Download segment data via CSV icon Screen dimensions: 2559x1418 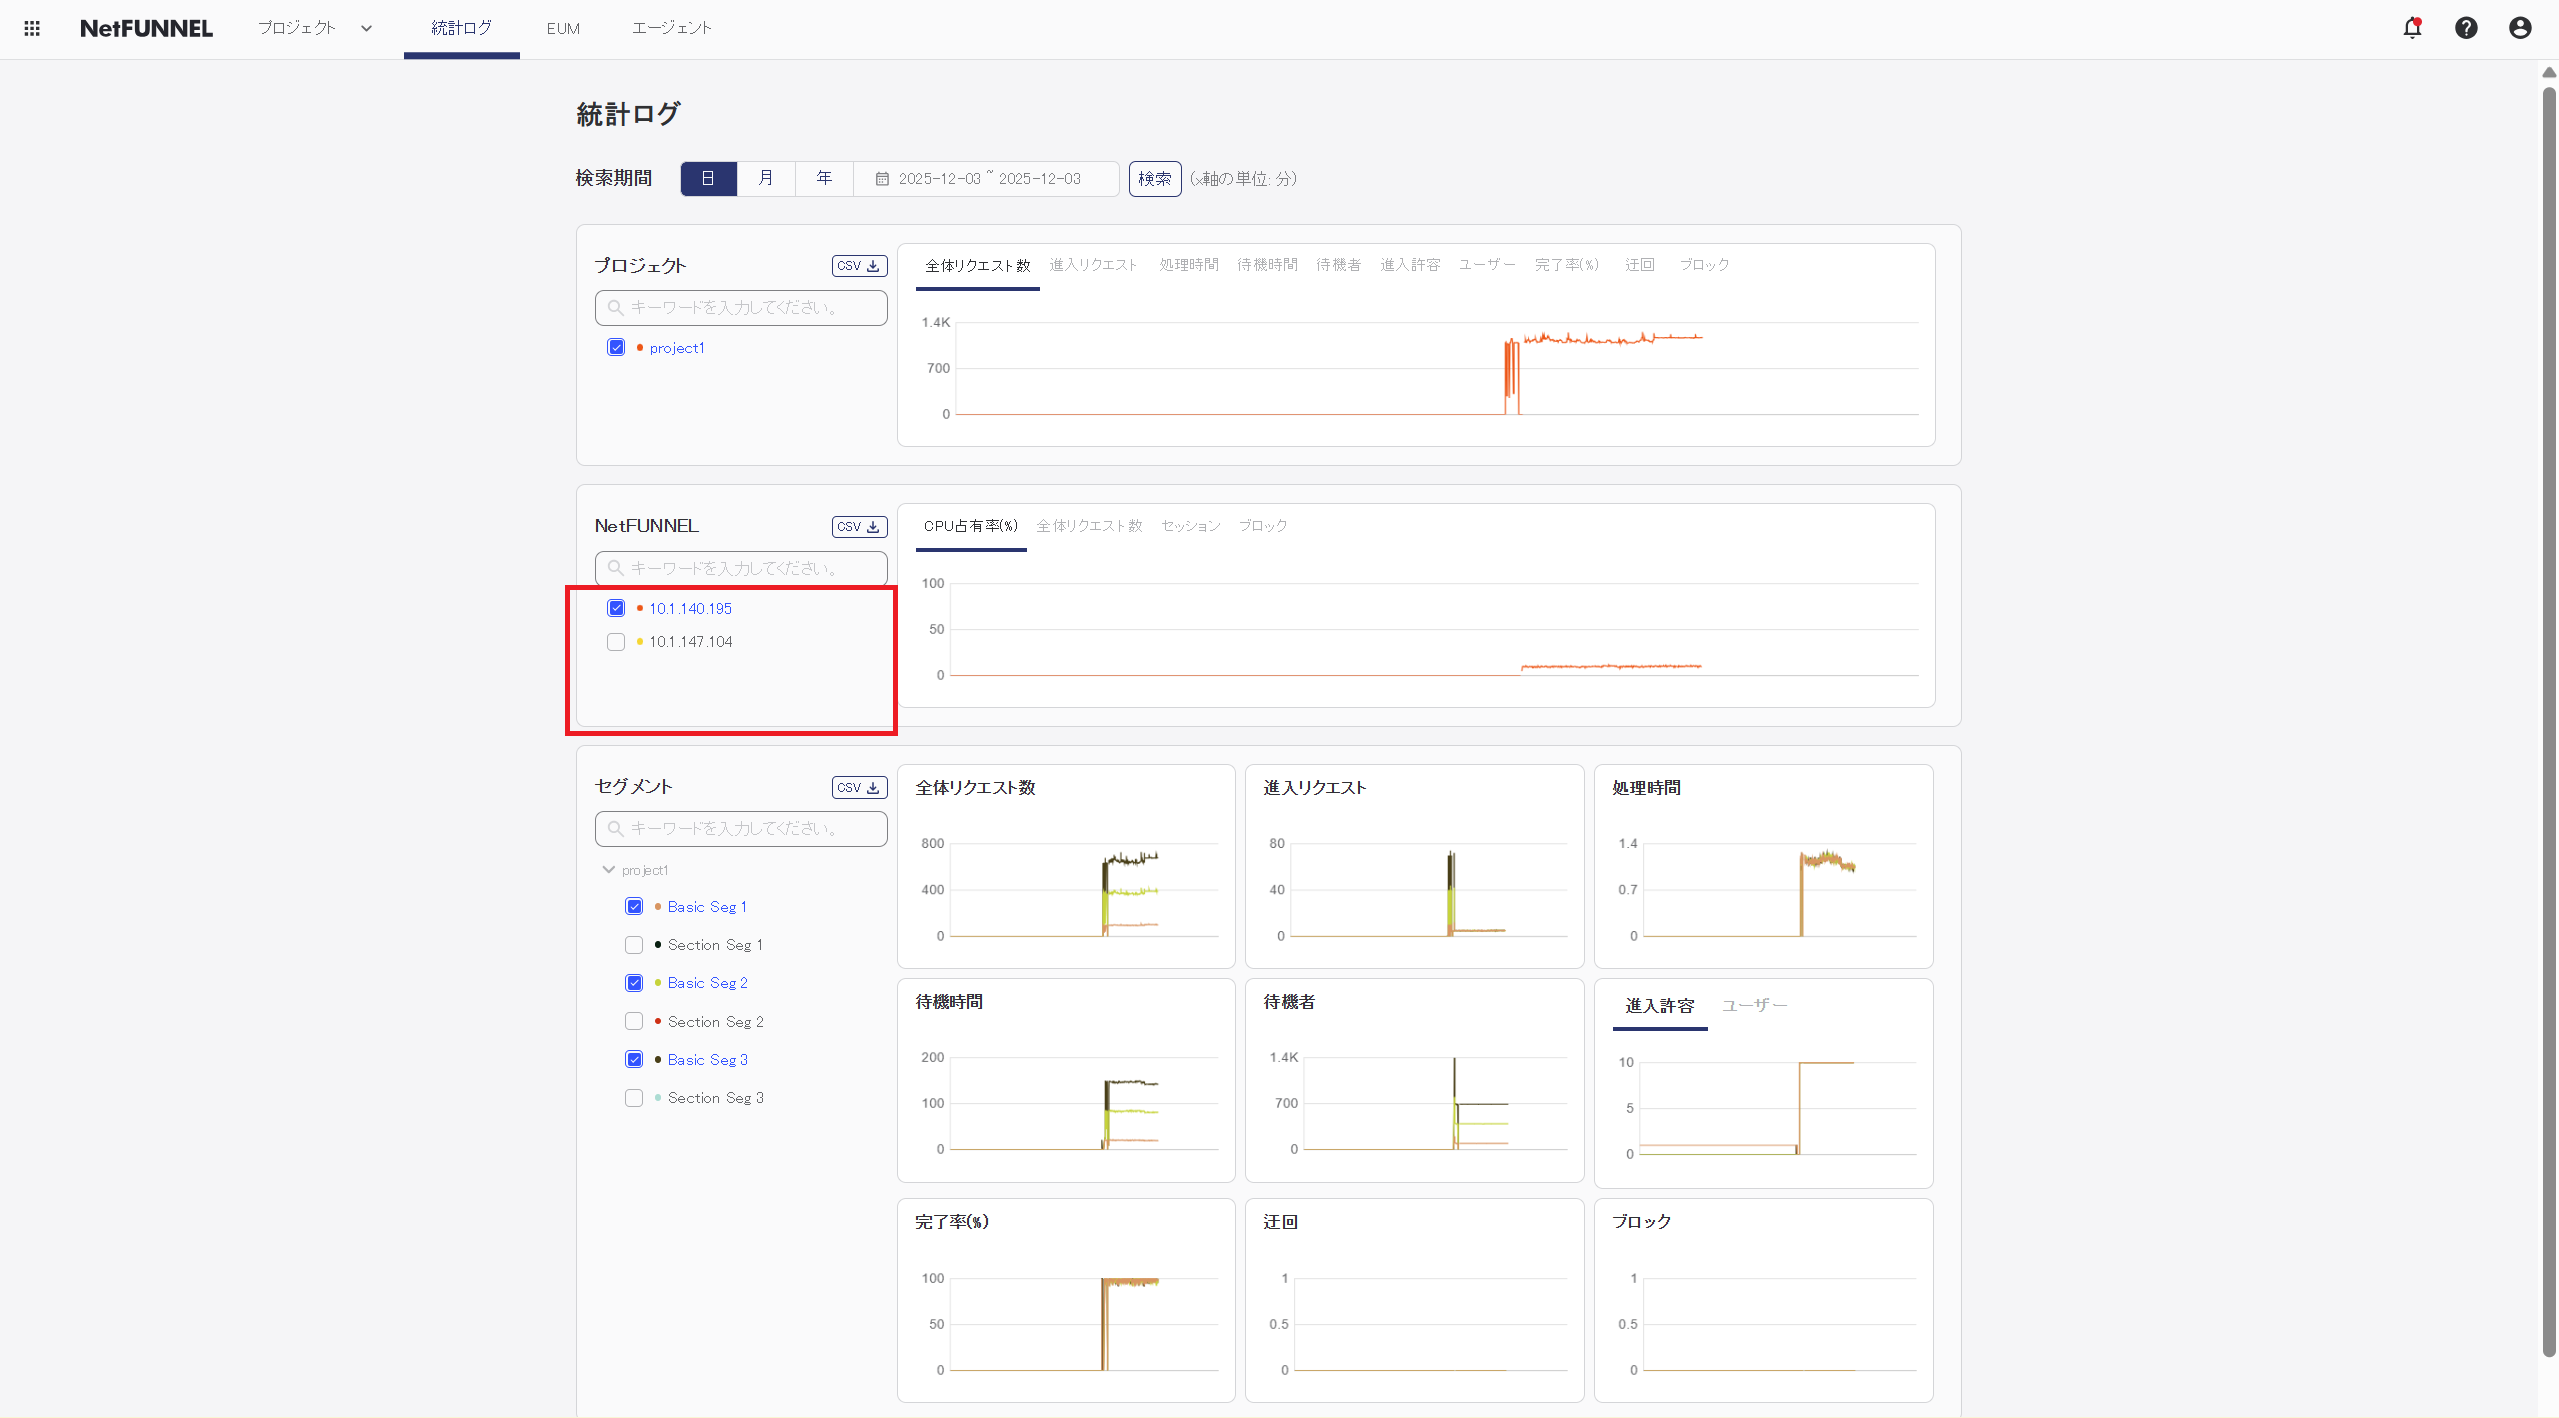coord(858,787)
